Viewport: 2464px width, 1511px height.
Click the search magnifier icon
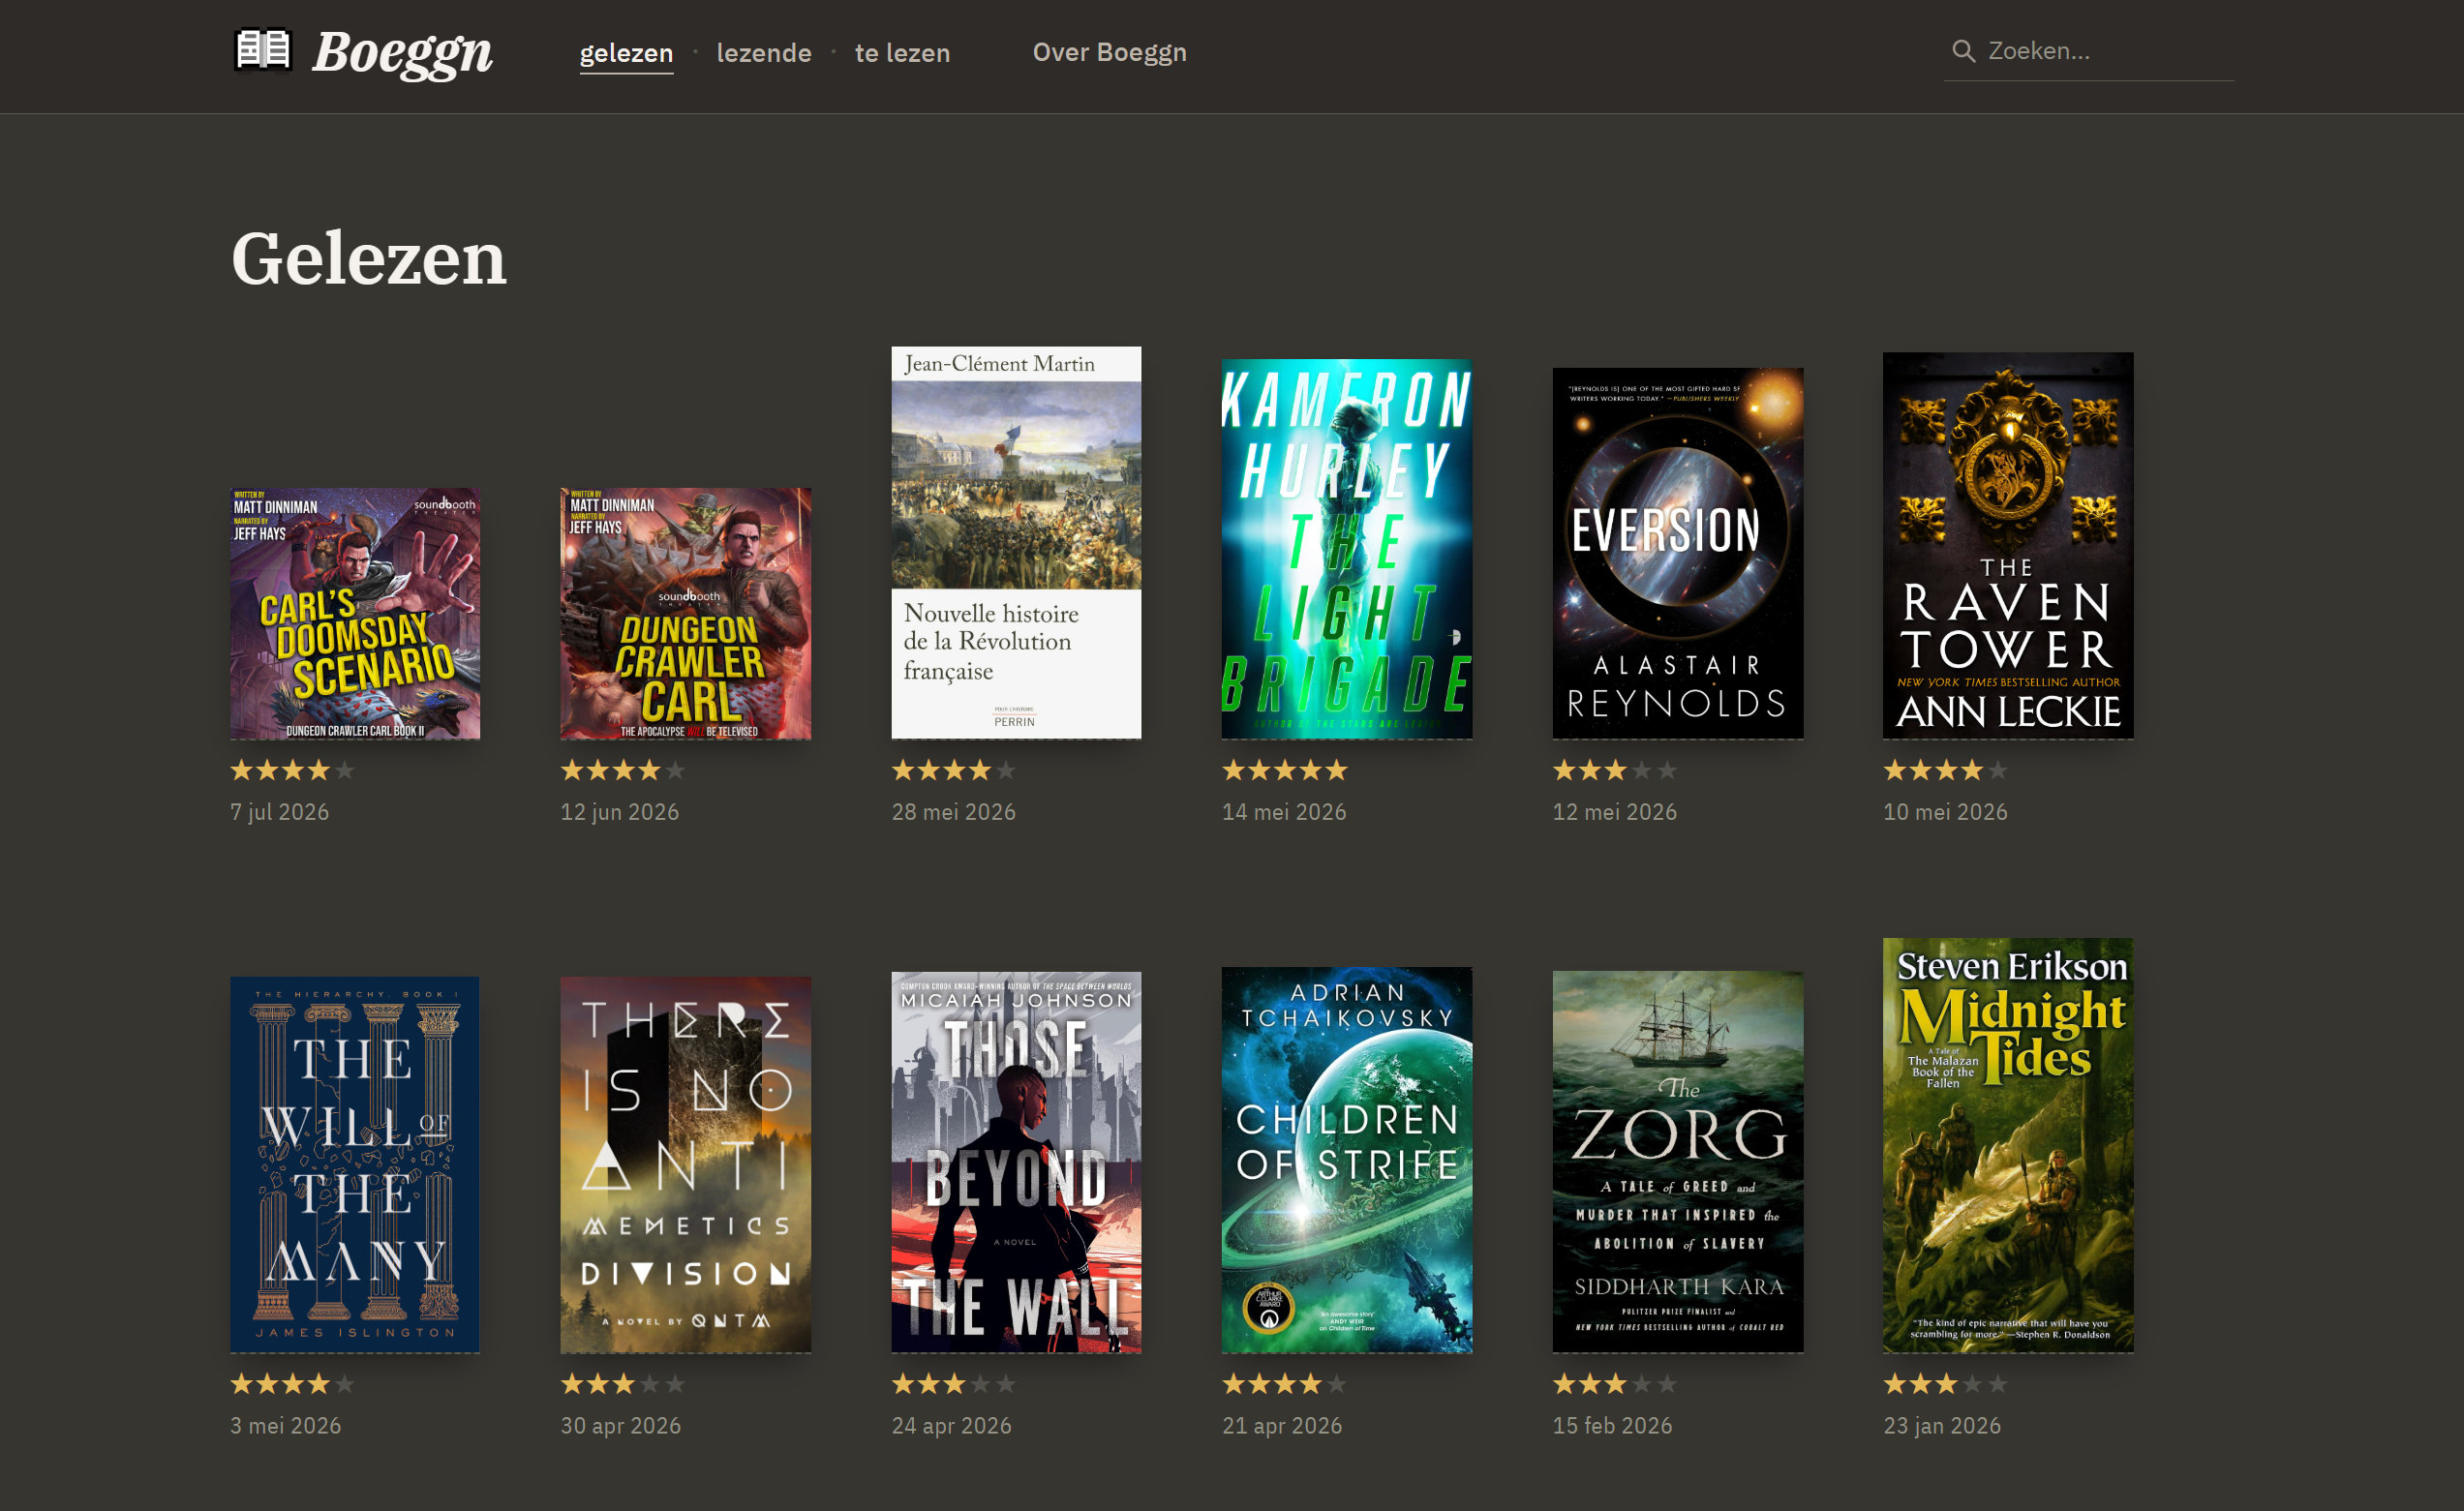(1963, 51)
